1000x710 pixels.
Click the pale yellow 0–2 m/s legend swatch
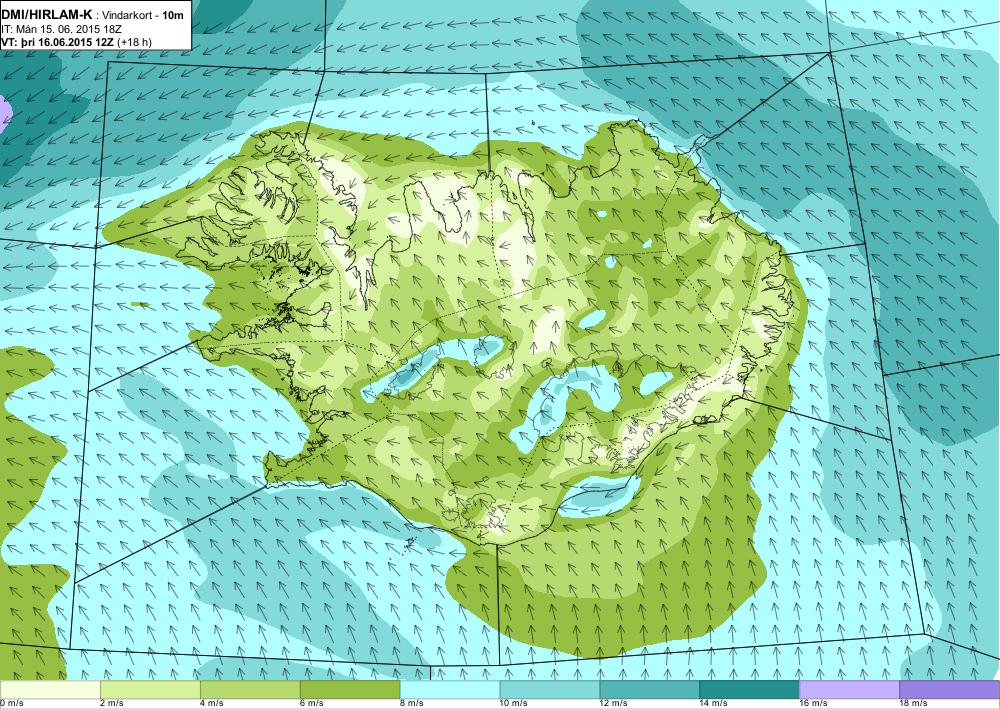(x=50, y=689)
